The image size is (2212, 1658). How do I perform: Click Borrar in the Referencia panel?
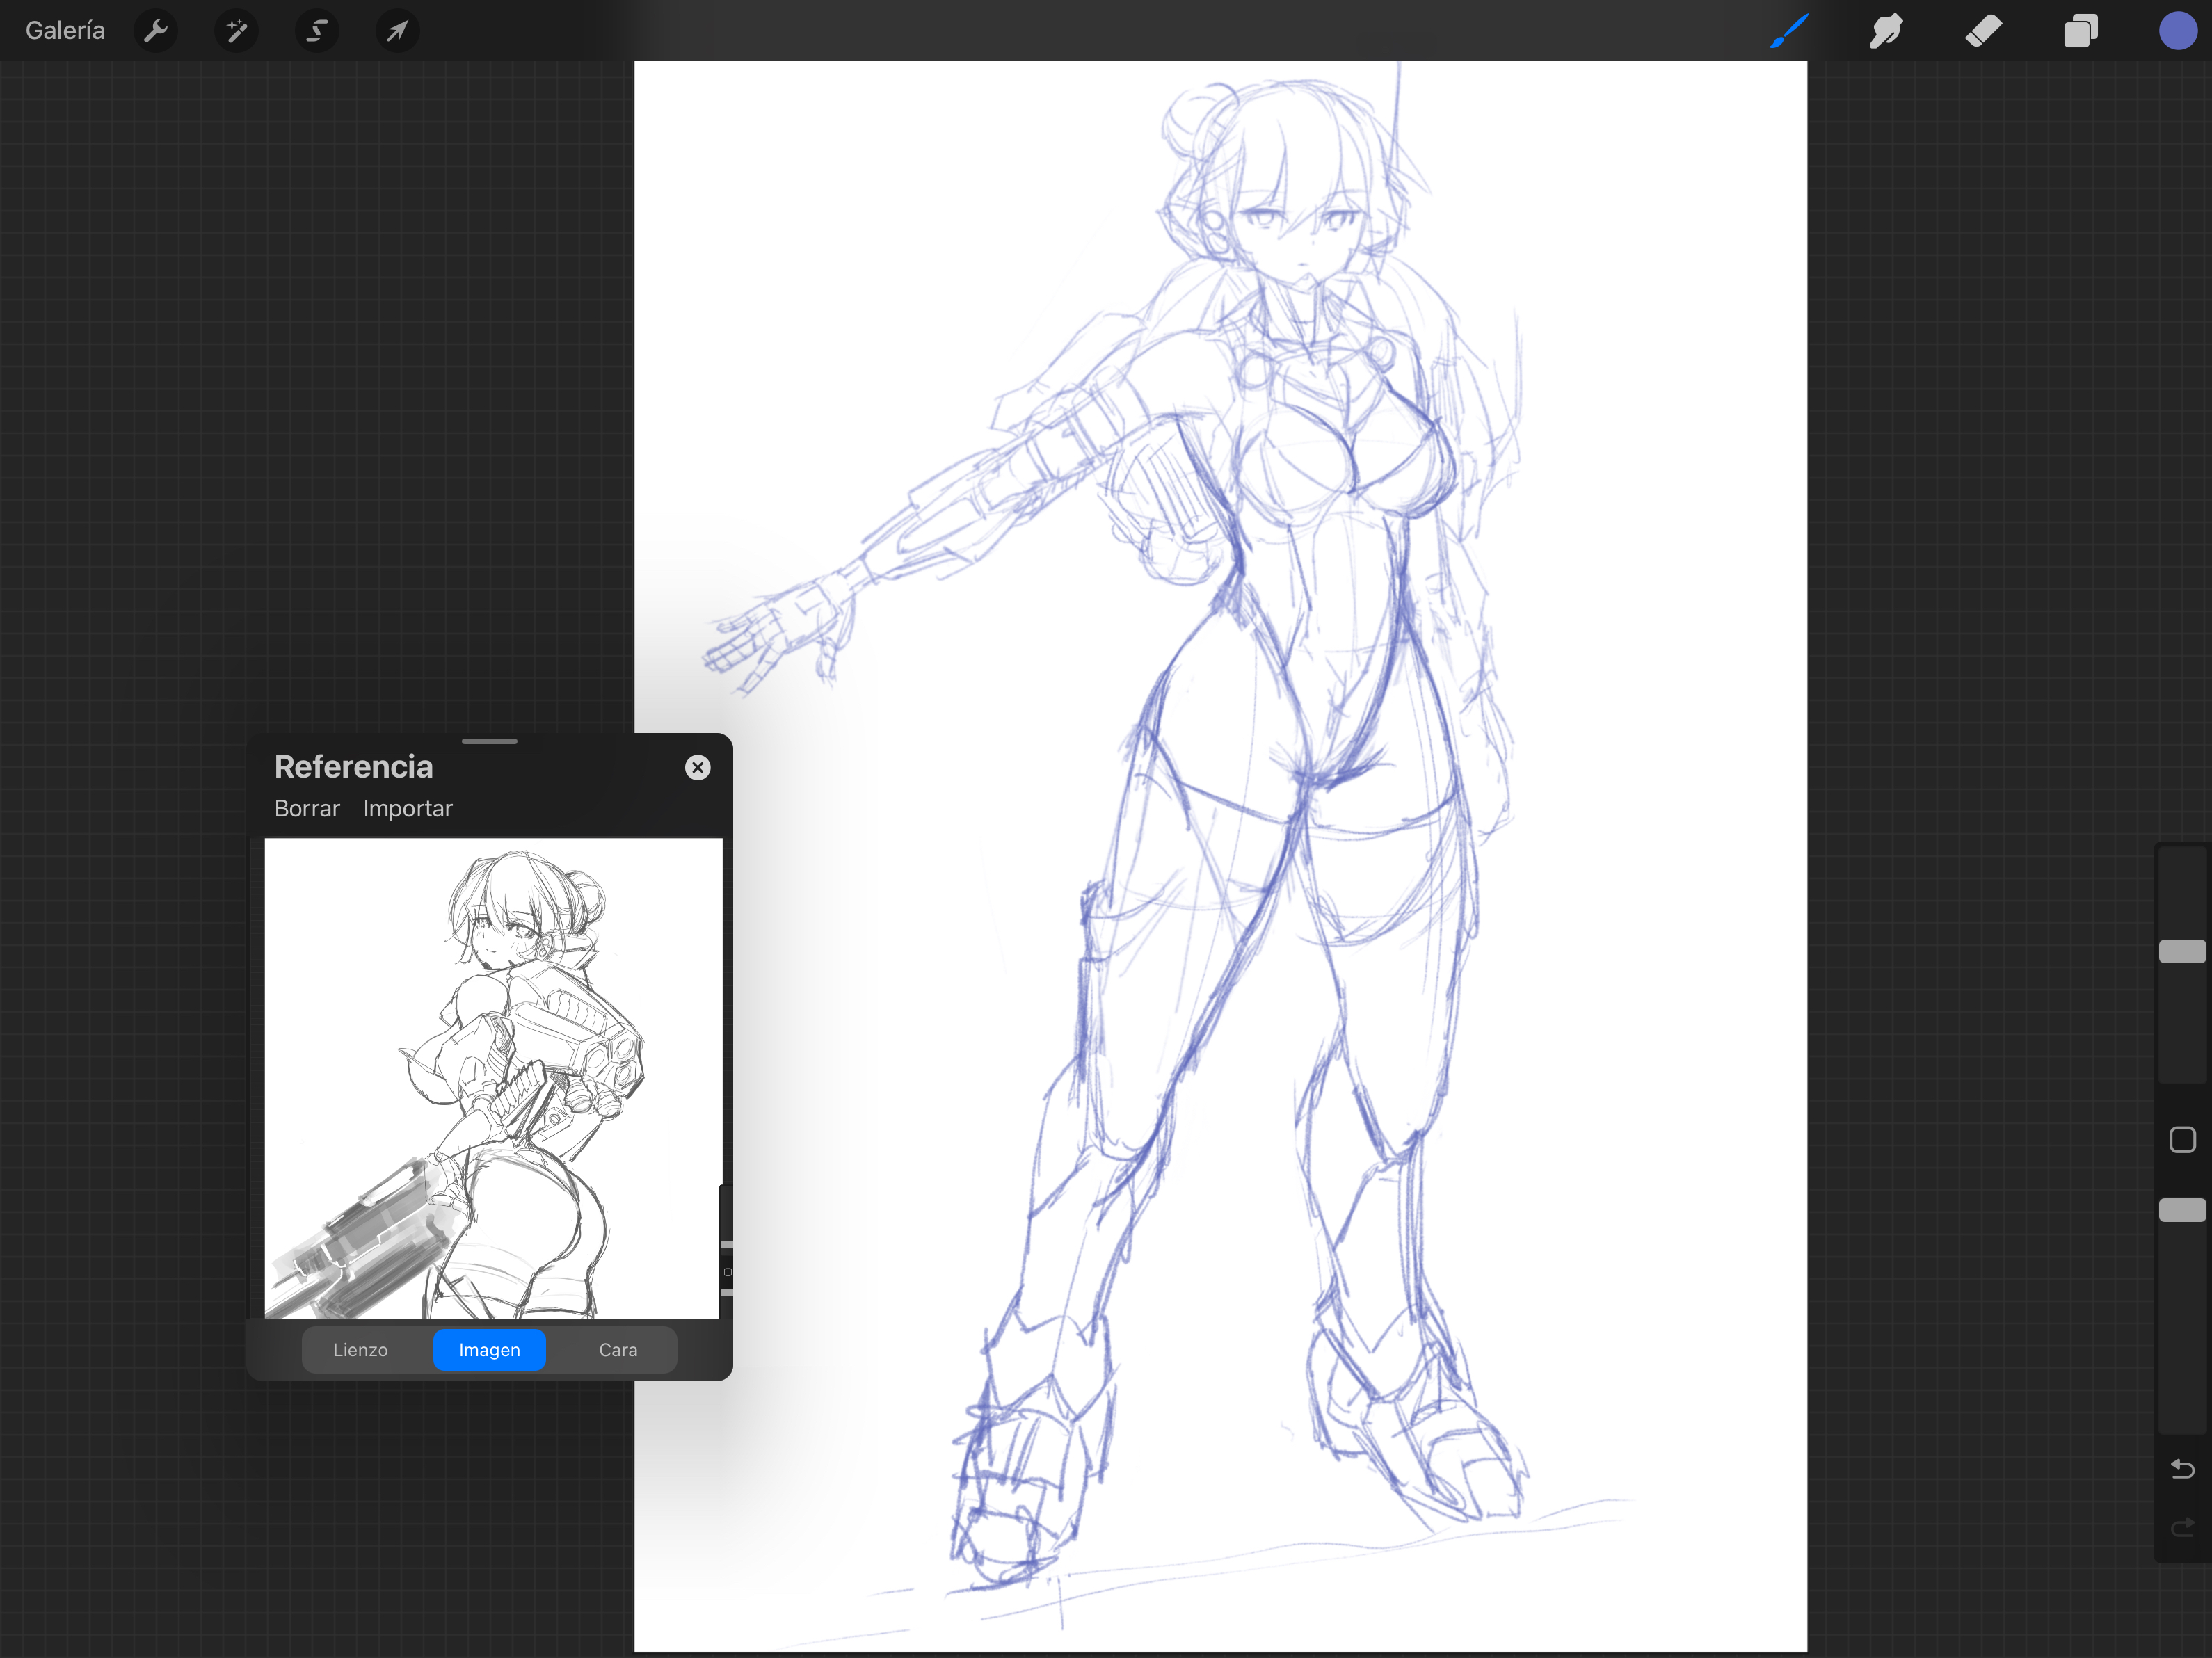[307, 808]
